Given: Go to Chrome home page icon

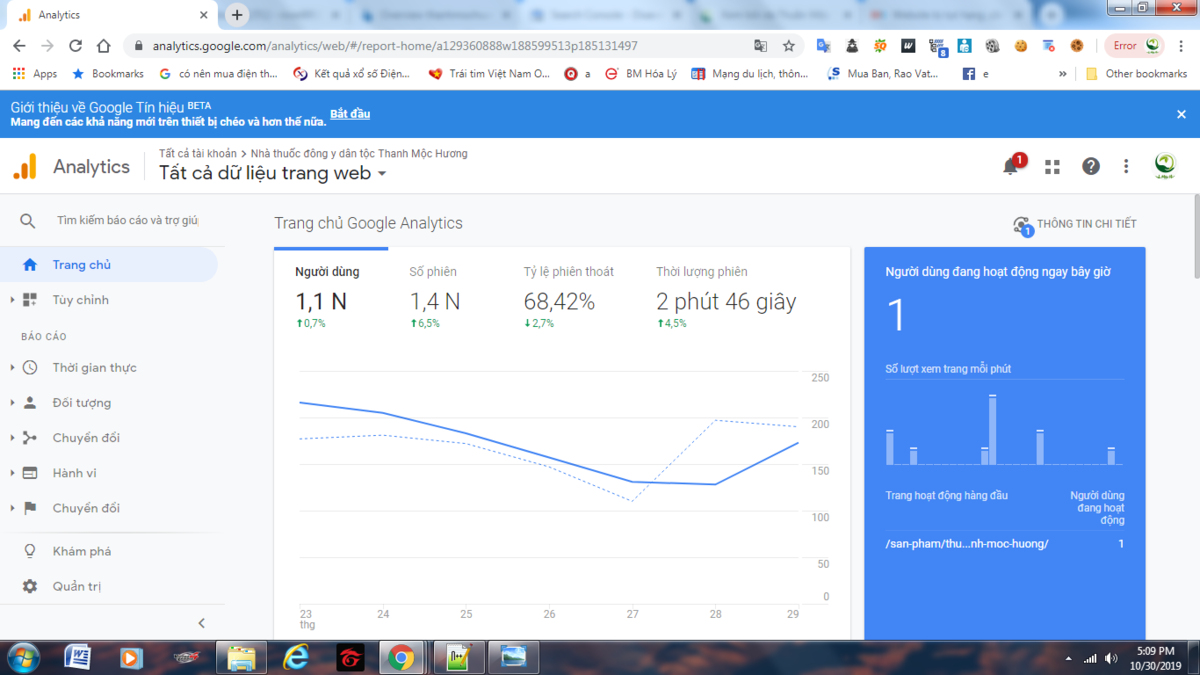Looking at the screenshot, I should (103, 46).
